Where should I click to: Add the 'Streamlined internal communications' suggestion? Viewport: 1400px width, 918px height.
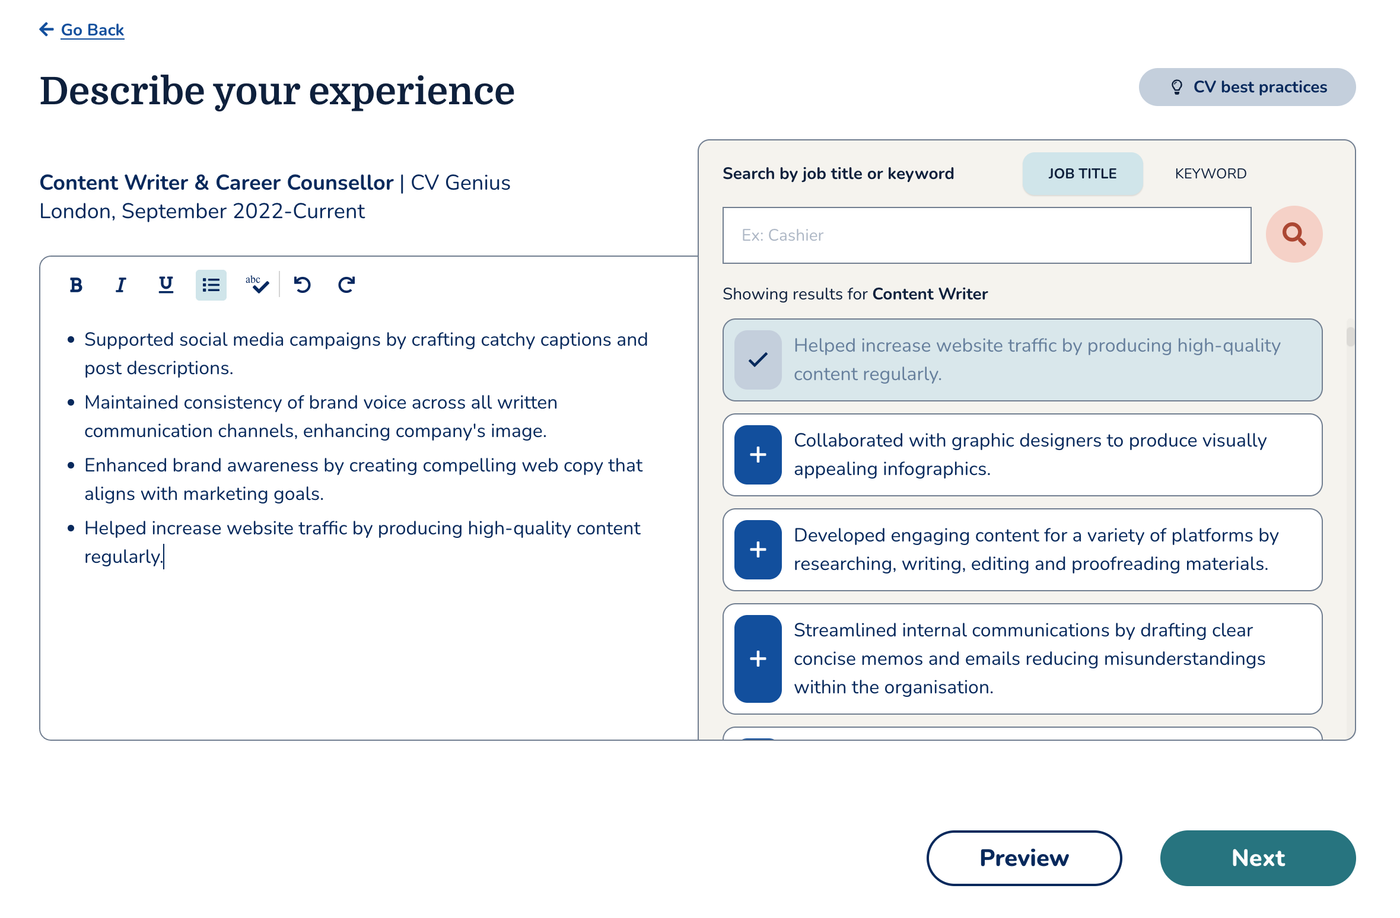coord(758,659)
